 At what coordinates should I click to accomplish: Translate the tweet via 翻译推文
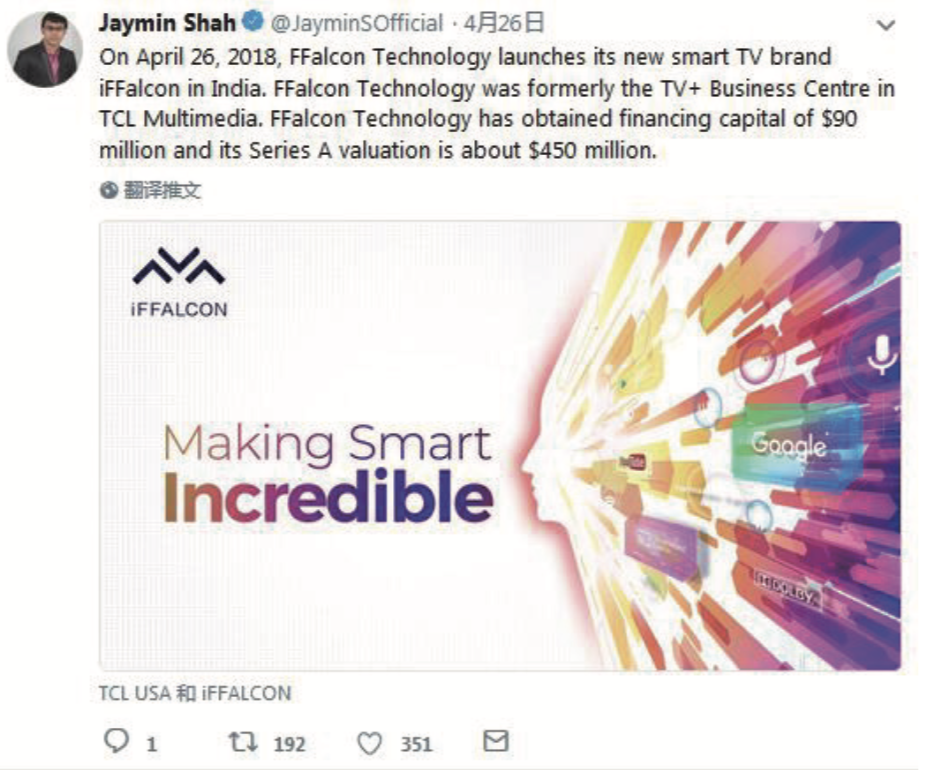point(162,190)
